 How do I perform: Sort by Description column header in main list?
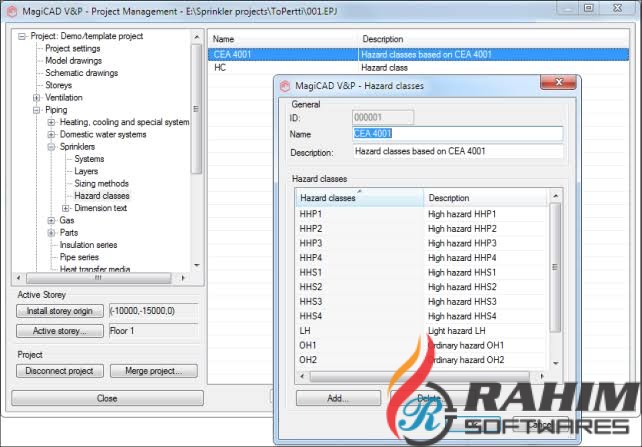coord(493,39)
